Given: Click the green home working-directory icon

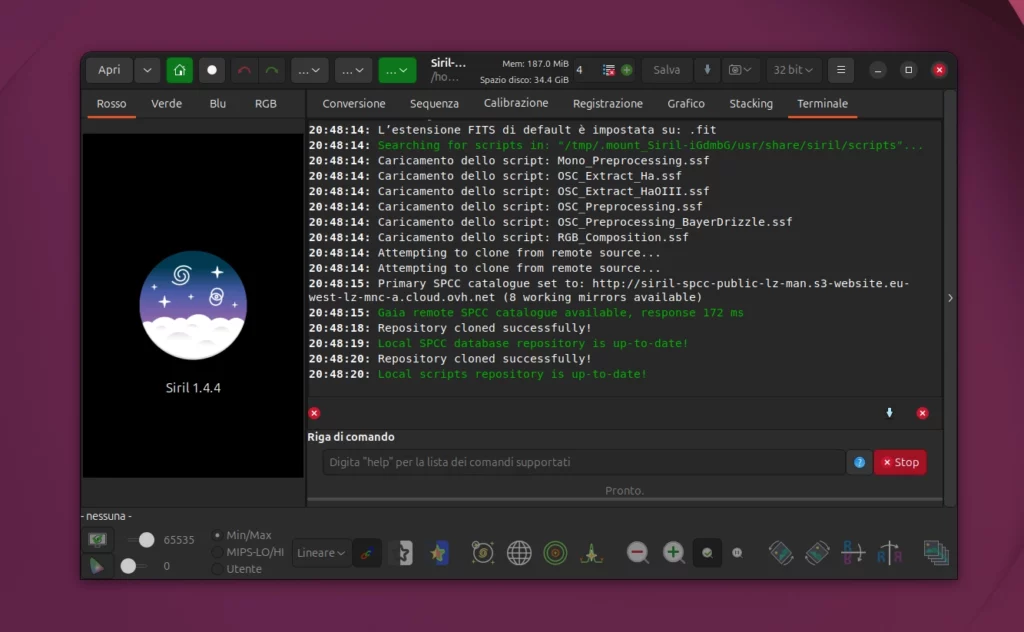Looking at the screenshot, I should (180, 70).
